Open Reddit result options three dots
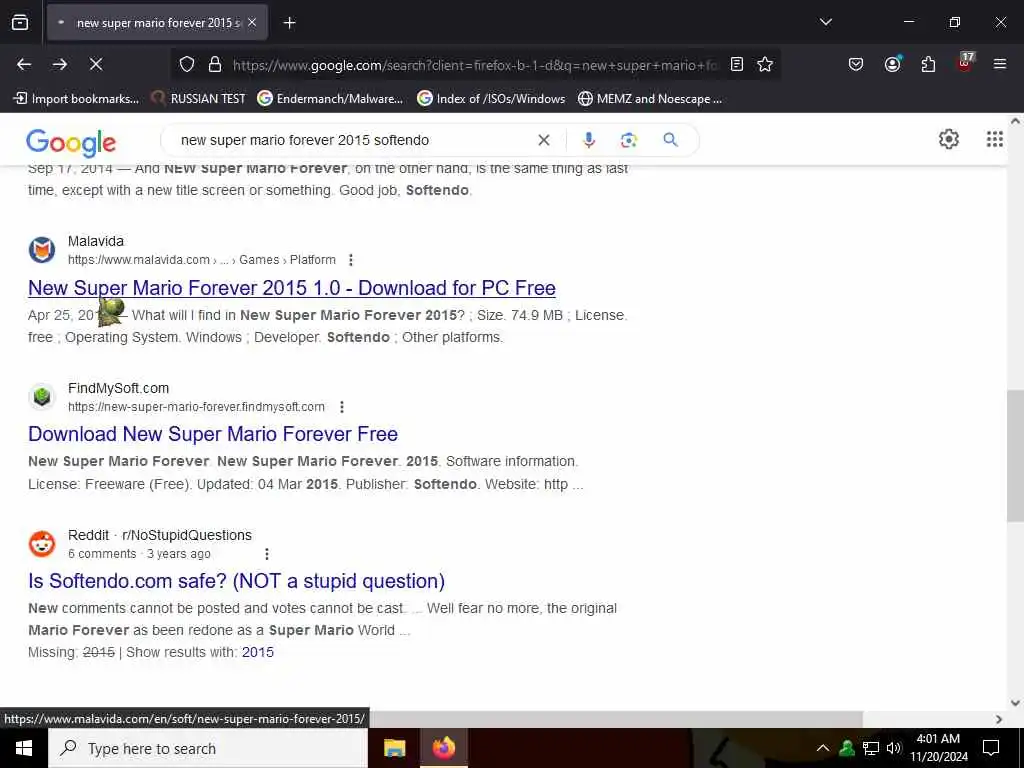 coord(266,554)
